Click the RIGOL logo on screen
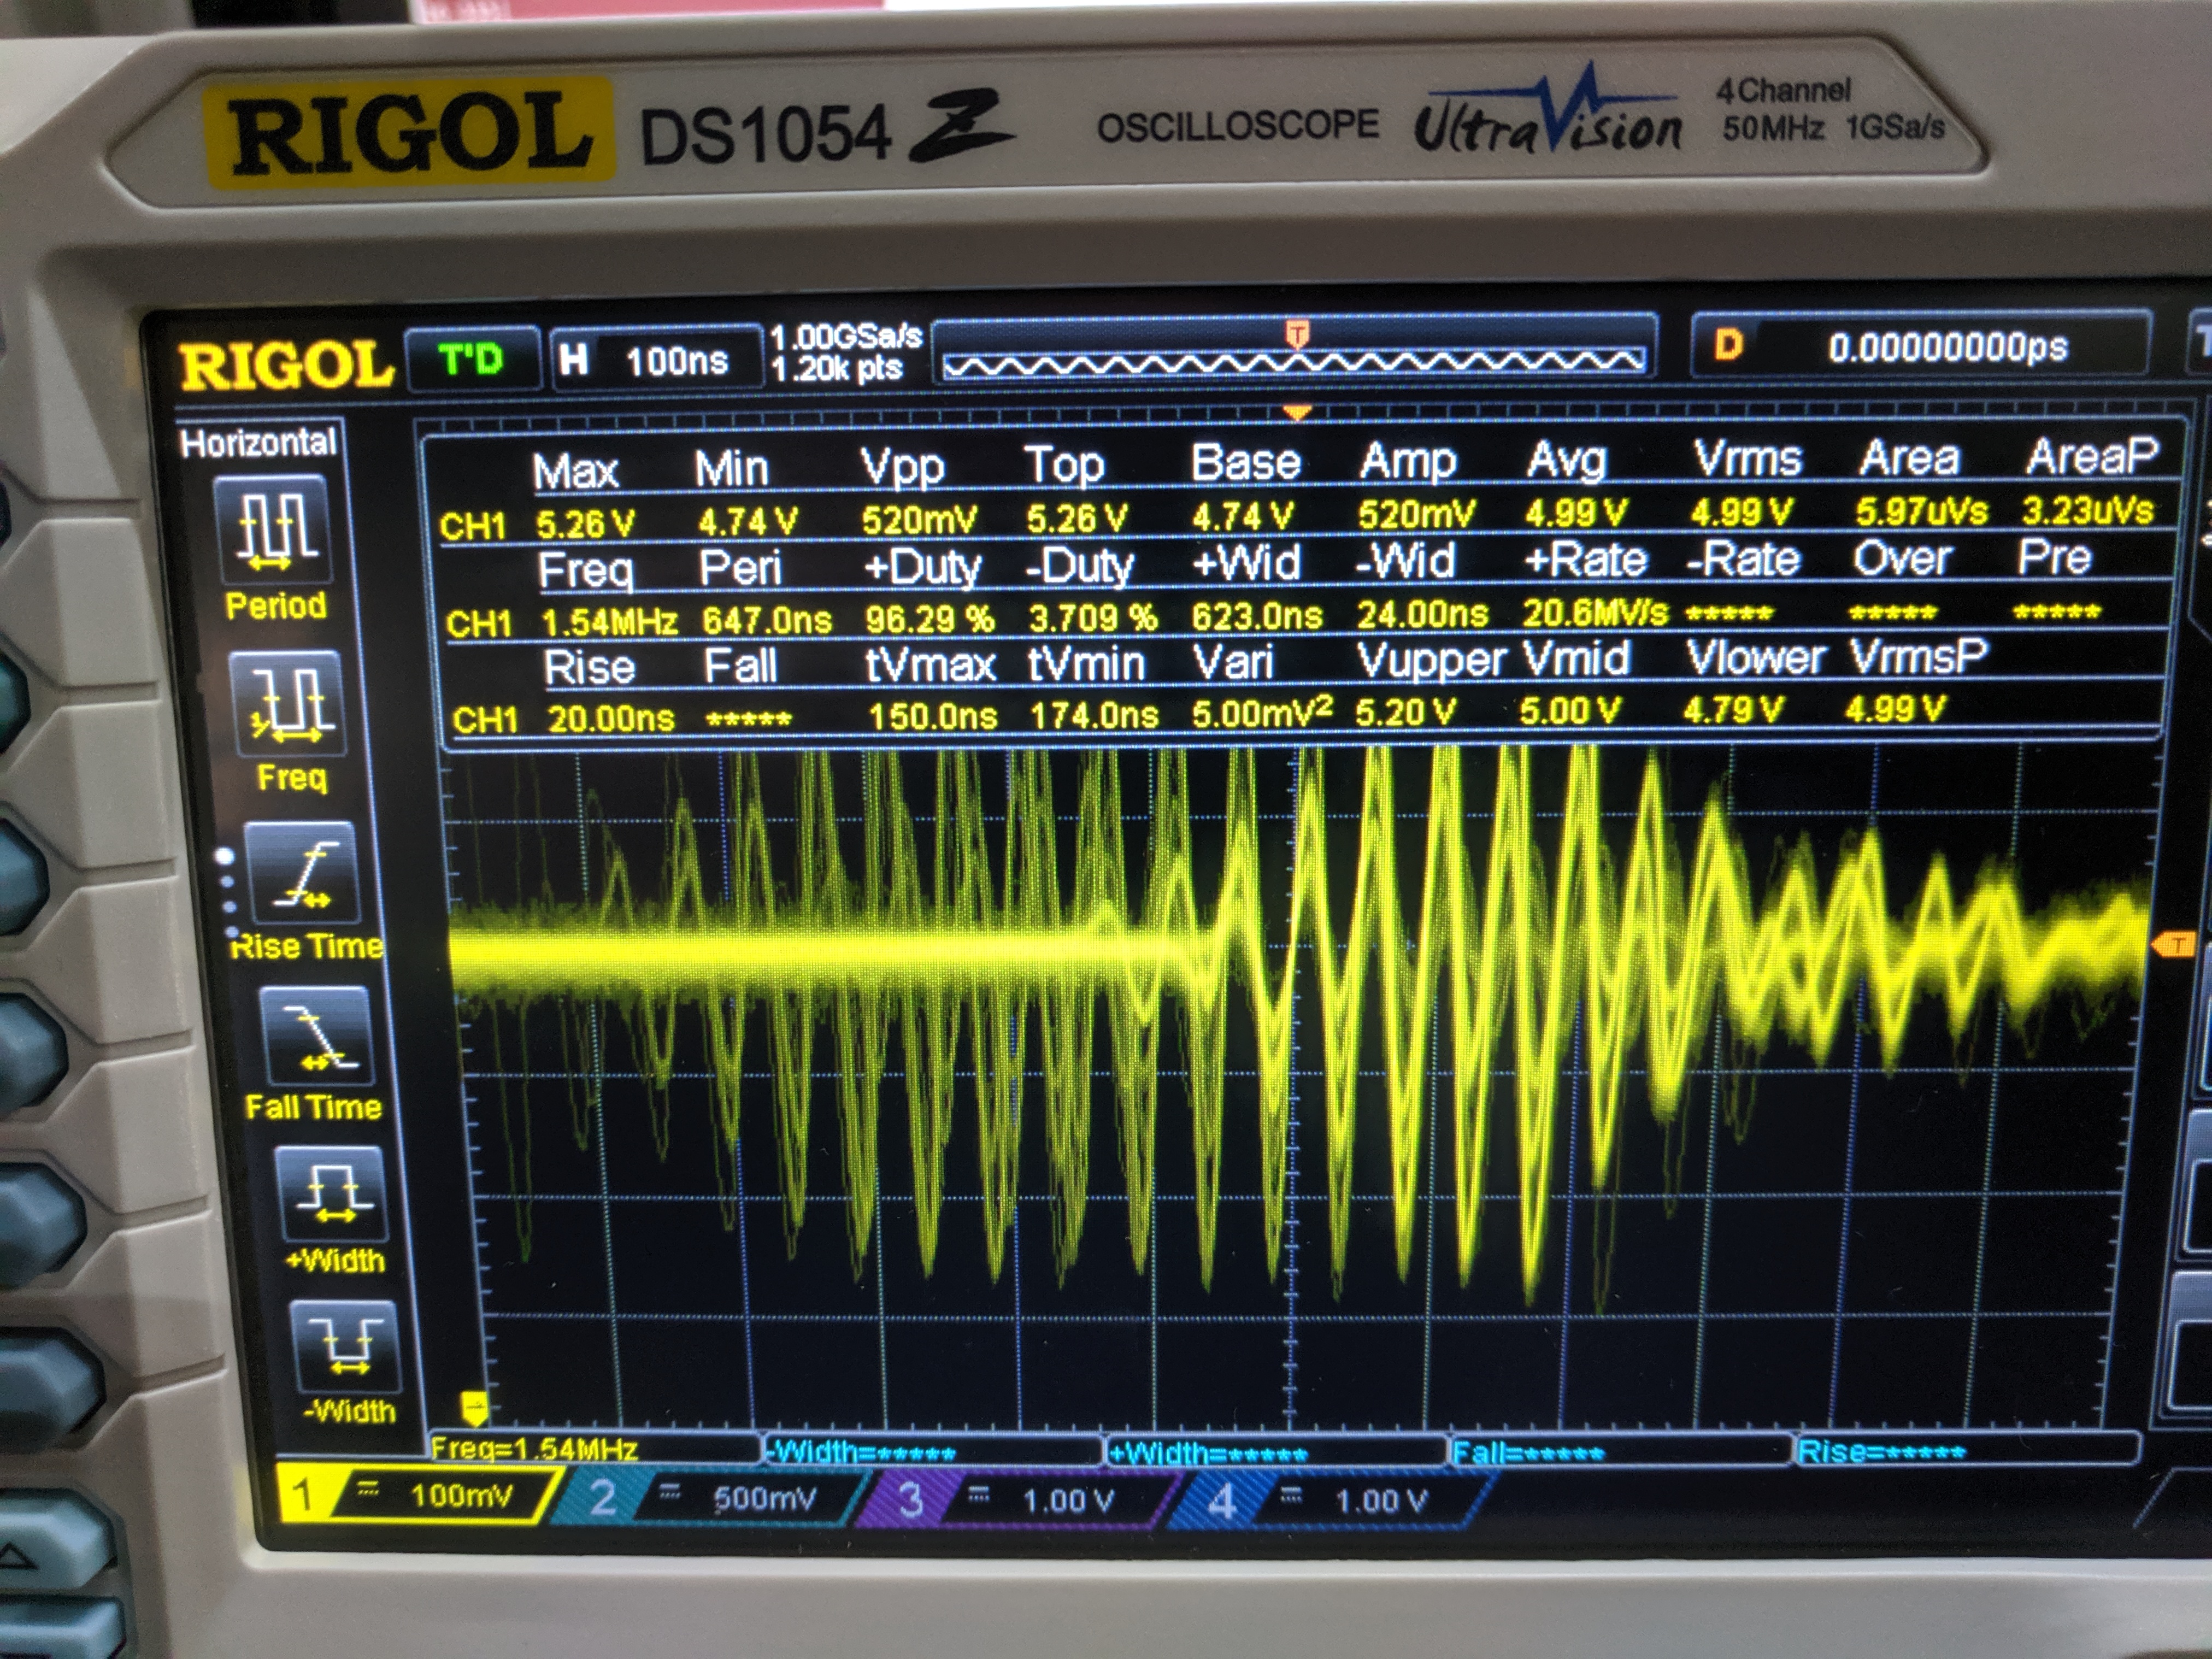The height and width of the screenshot is (1659, 2212). tap(286, 365)
